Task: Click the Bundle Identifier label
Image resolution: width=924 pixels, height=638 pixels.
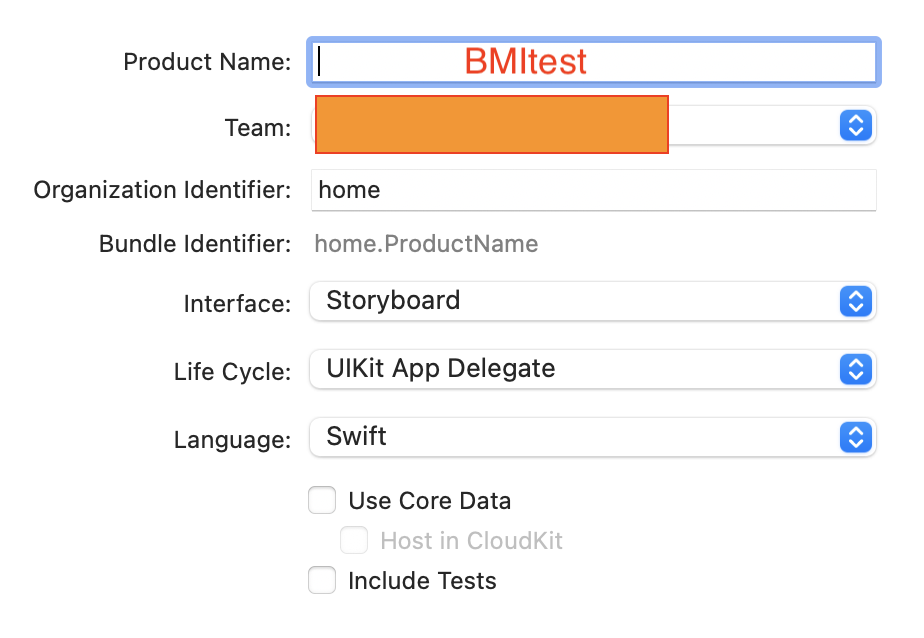Action: coord(195,244)
